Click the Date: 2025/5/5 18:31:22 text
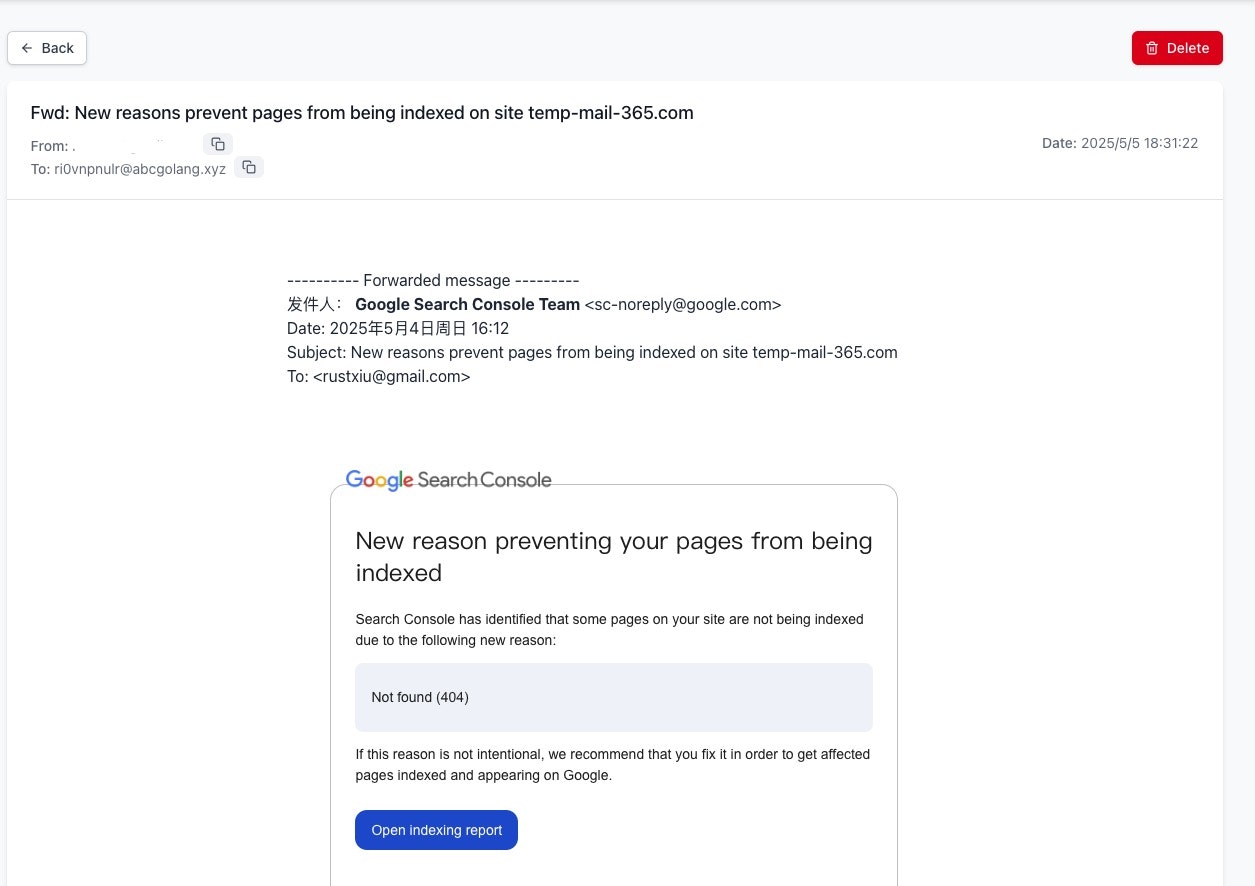The image size is (1255, 886). coord(1120,143)
